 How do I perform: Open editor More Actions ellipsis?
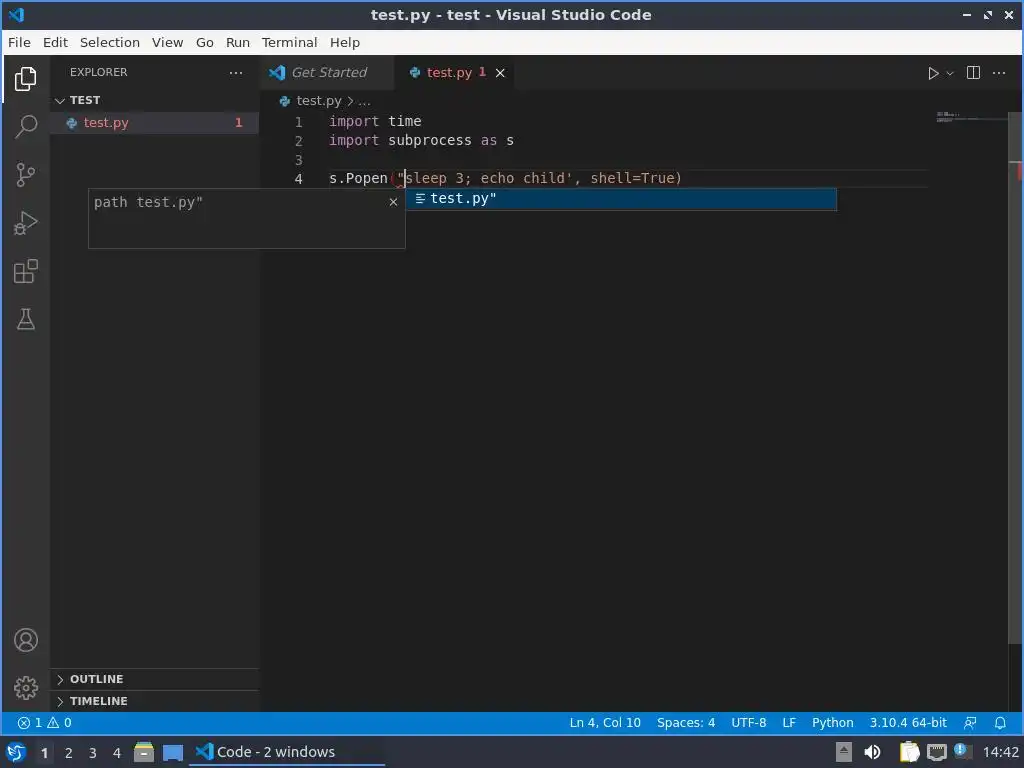(999, 72)
